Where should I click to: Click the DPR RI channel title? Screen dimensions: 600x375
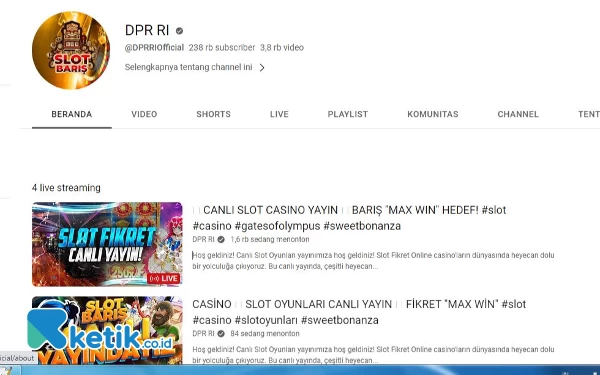coord(147,30)
